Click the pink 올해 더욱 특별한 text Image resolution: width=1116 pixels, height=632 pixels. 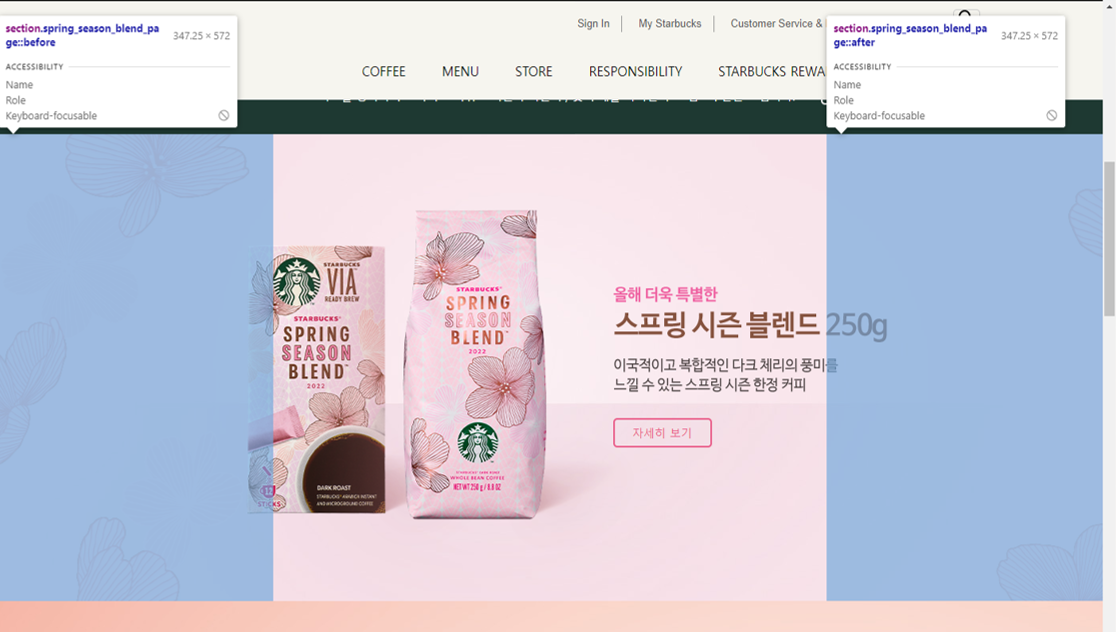pyautogui.click(x=665, y=294)
